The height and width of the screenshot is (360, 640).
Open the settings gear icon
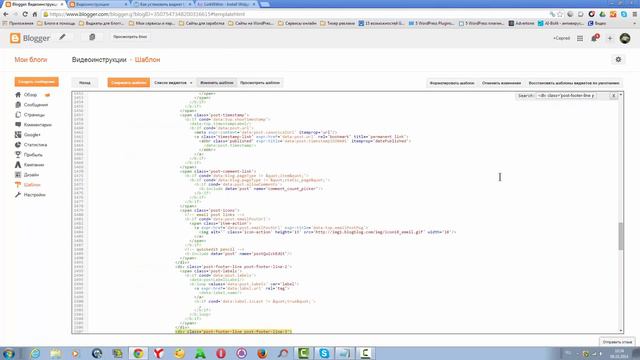coord(618,60)
